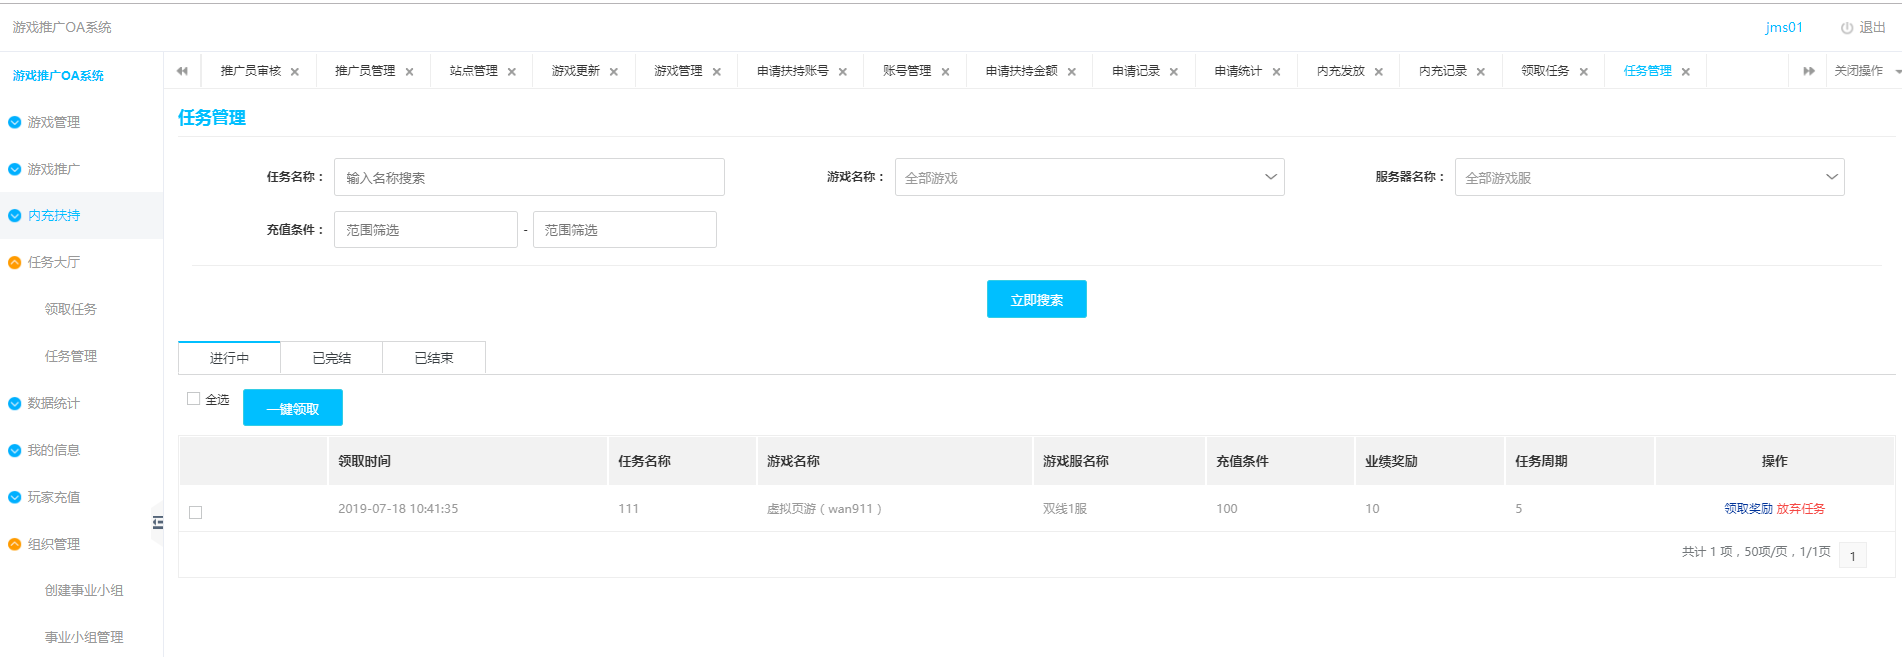Switch to the 已结束 tab
Image resolution: width=1902 pixels, height=657 pixels.
[x=434, y=358]
